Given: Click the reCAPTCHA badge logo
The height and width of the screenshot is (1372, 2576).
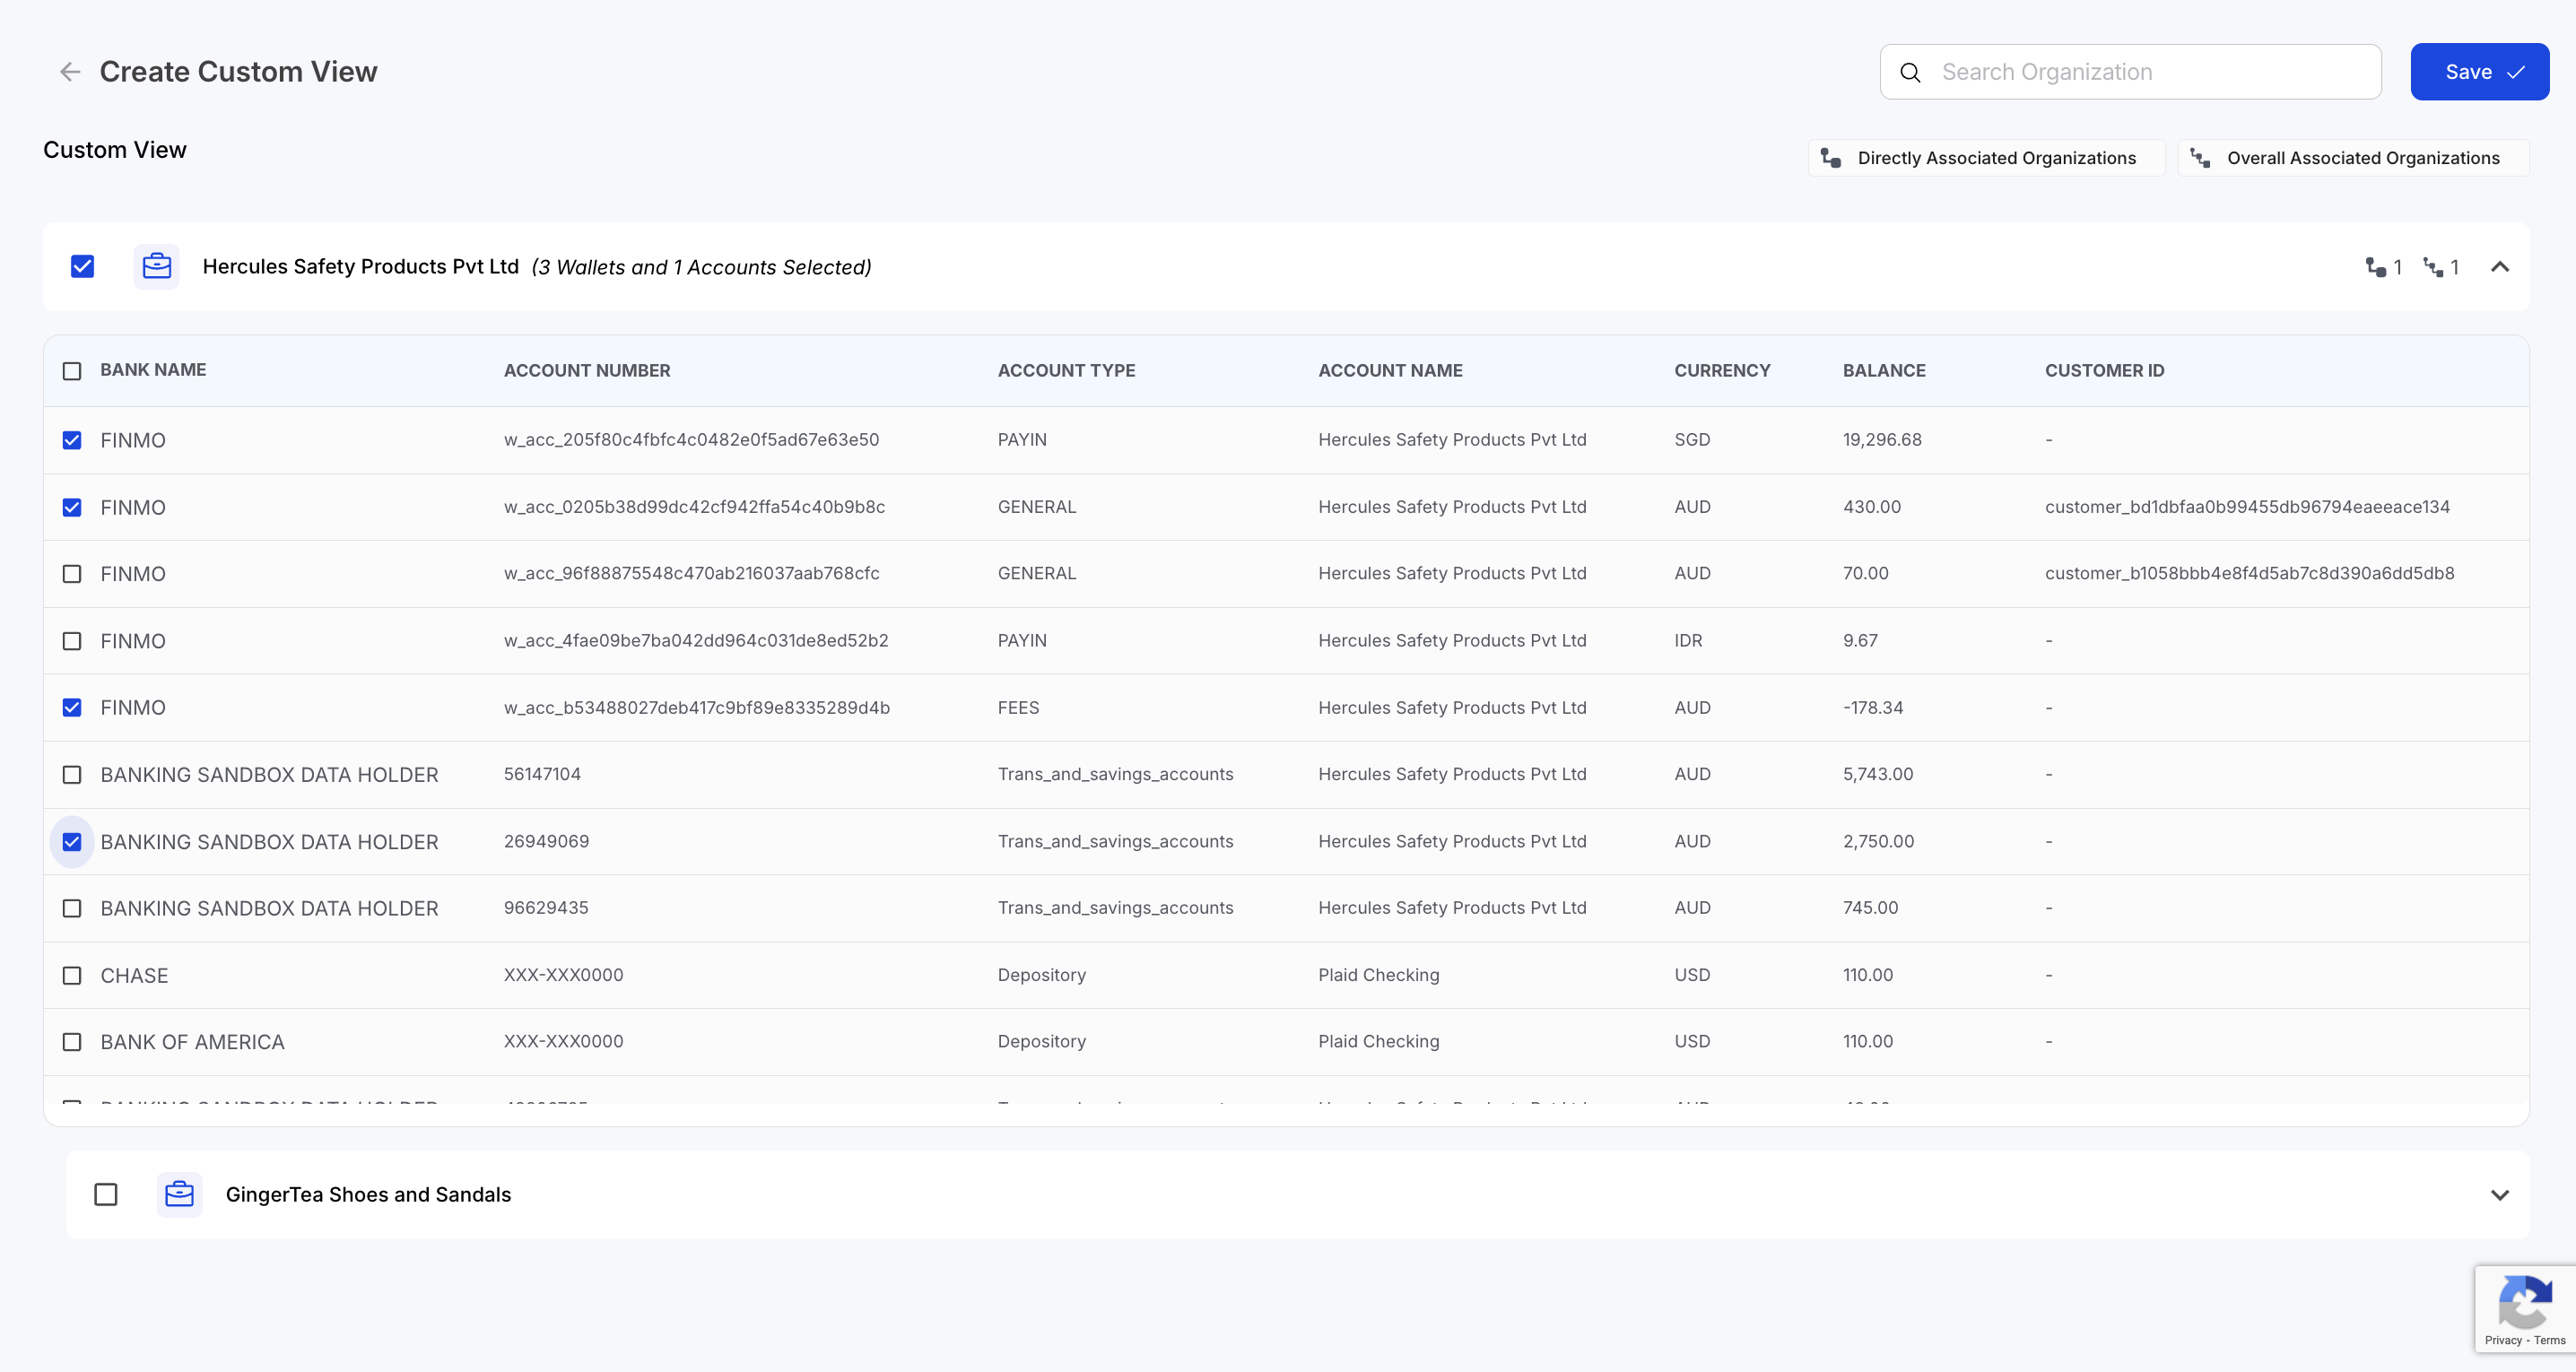Looking at the screenshot, I should [2524, 1303].
